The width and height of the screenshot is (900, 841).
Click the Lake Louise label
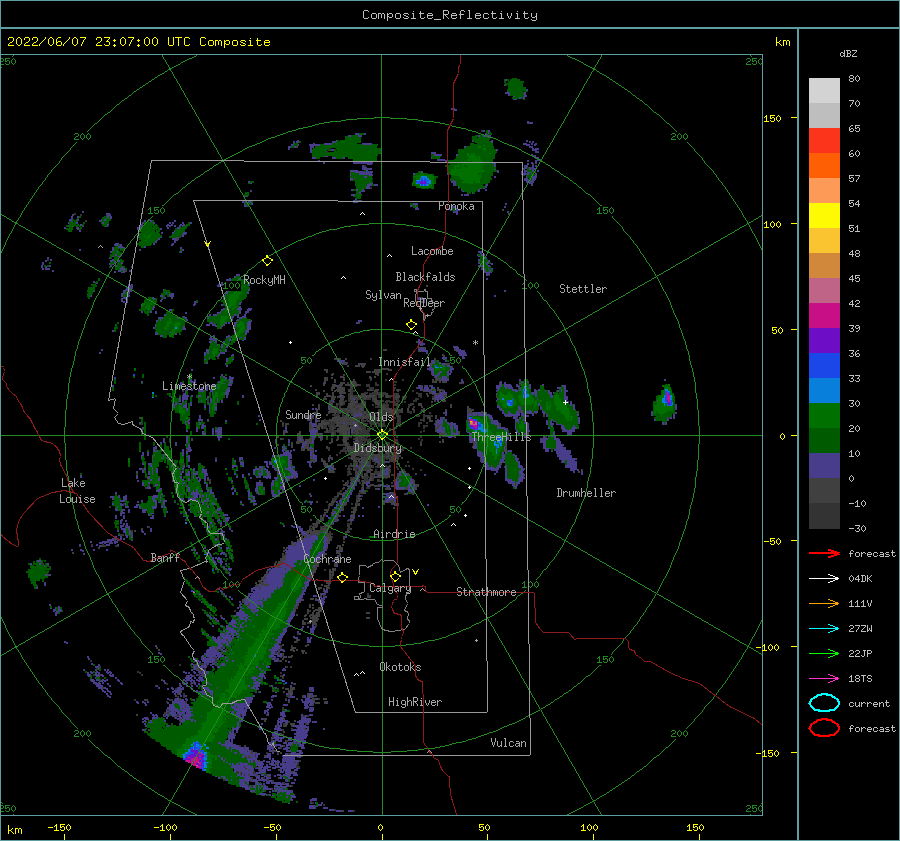pos(77,491)
